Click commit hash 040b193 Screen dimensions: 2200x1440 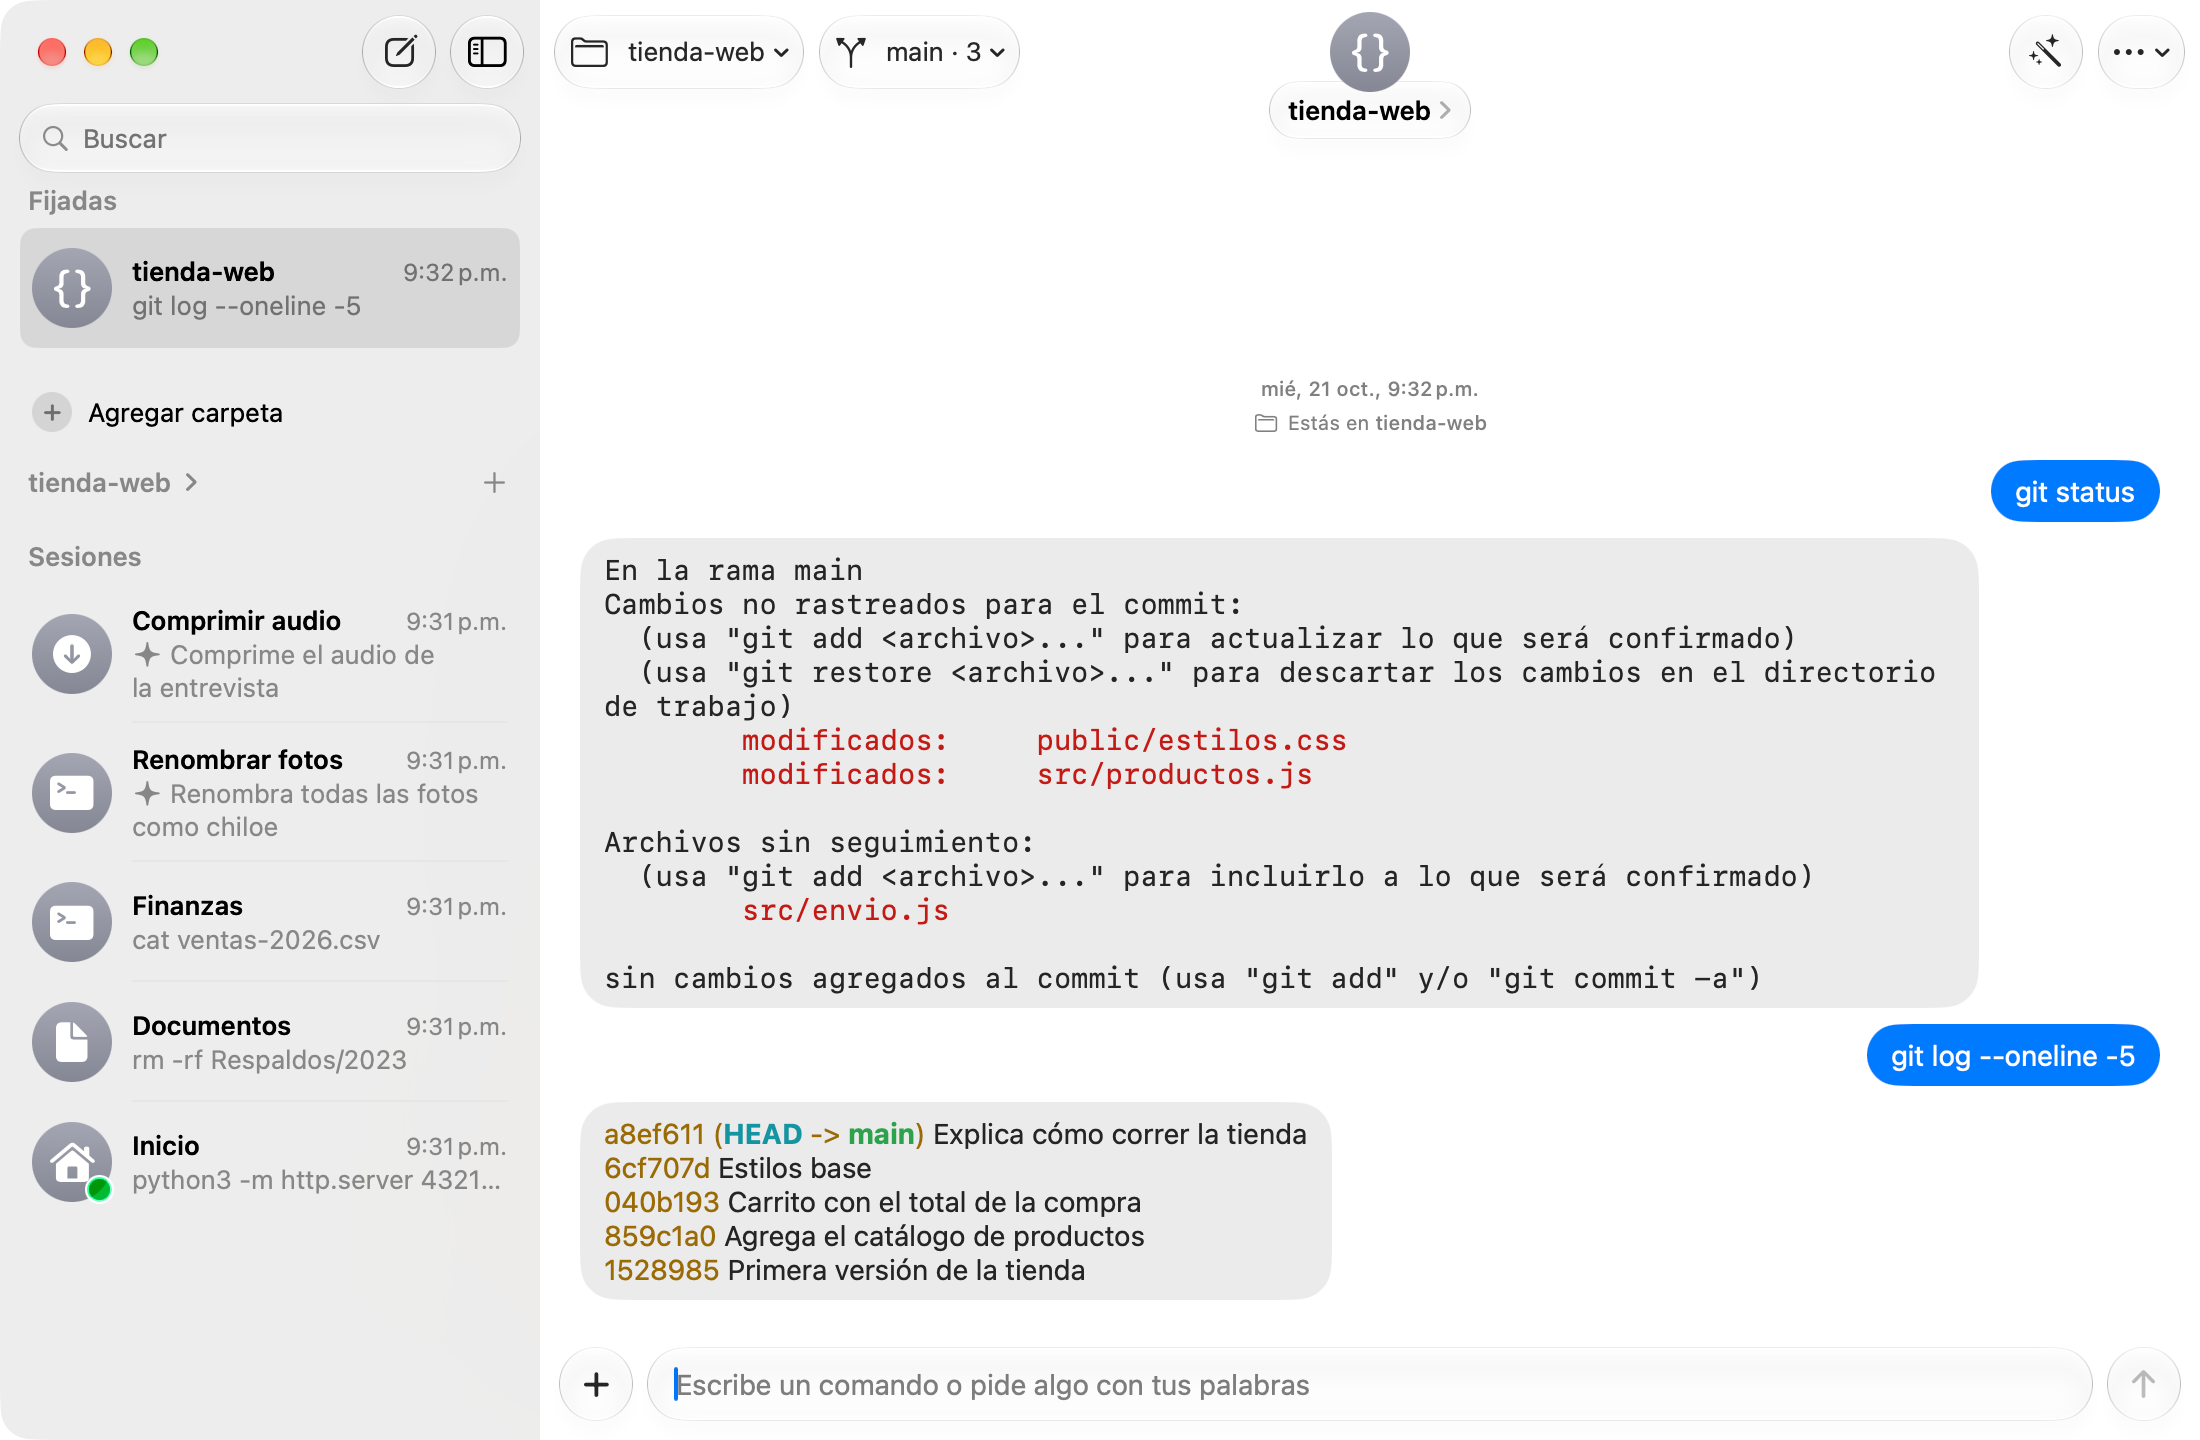click(662, 1202)
